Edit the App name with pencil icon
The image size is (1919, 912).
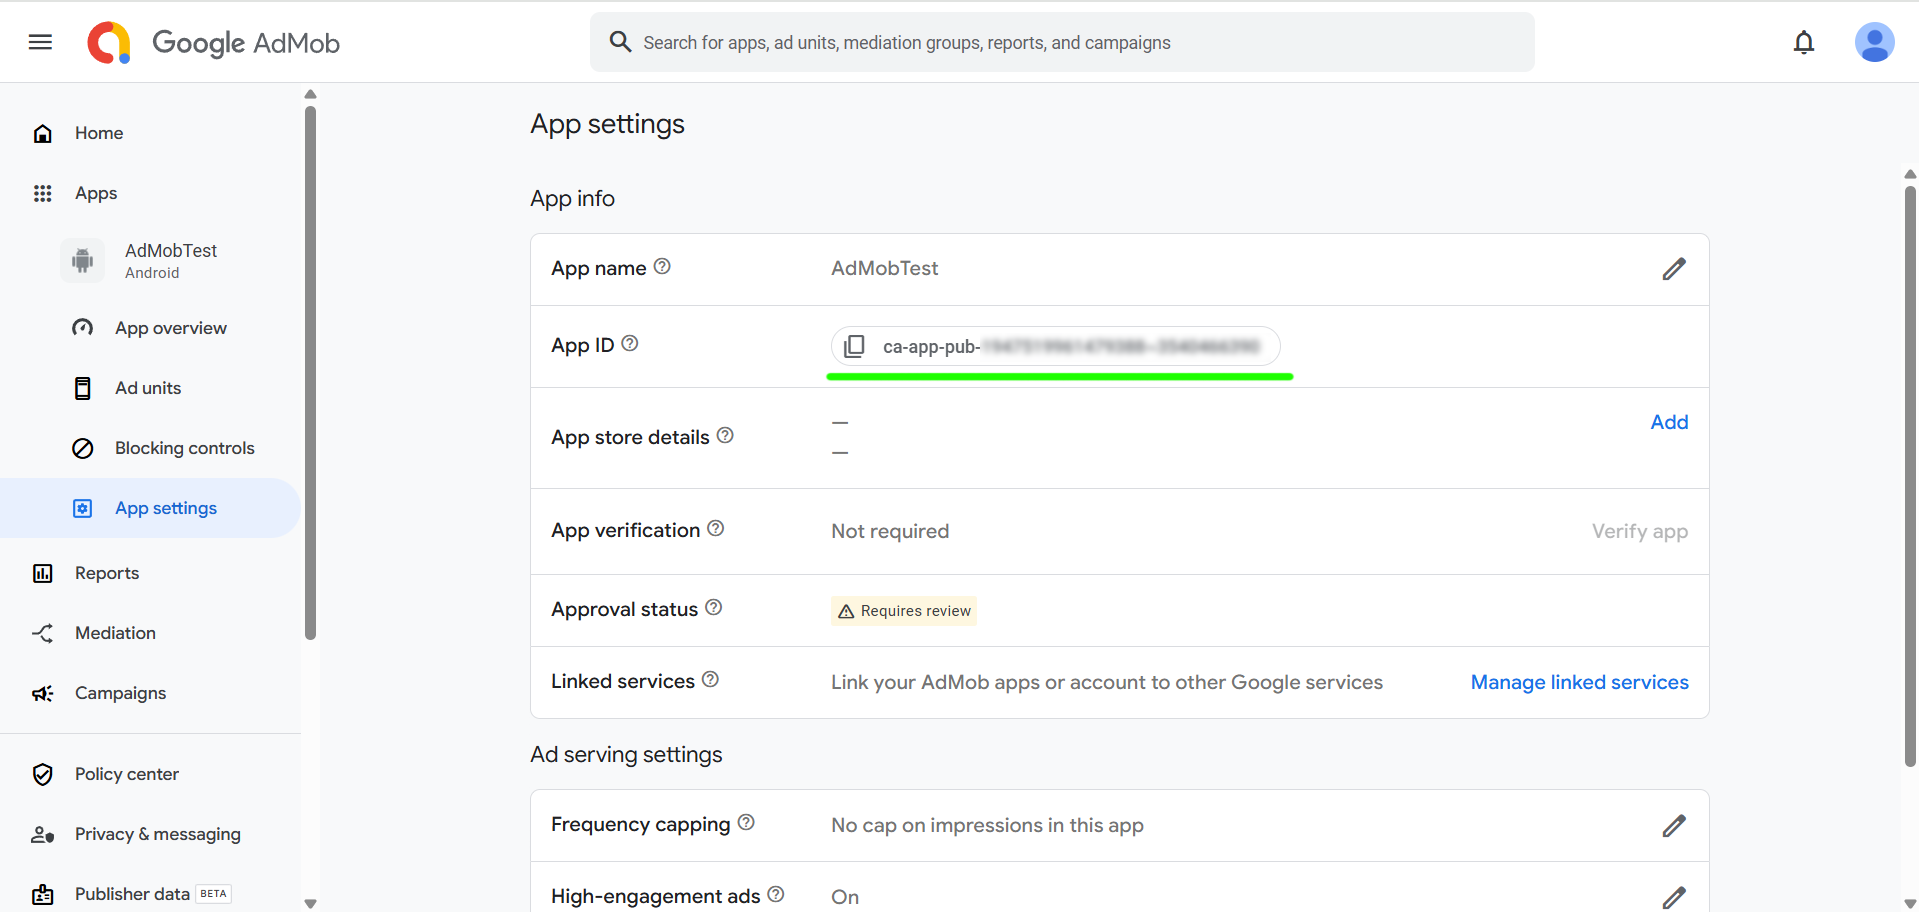click(x=1673, y=269)
